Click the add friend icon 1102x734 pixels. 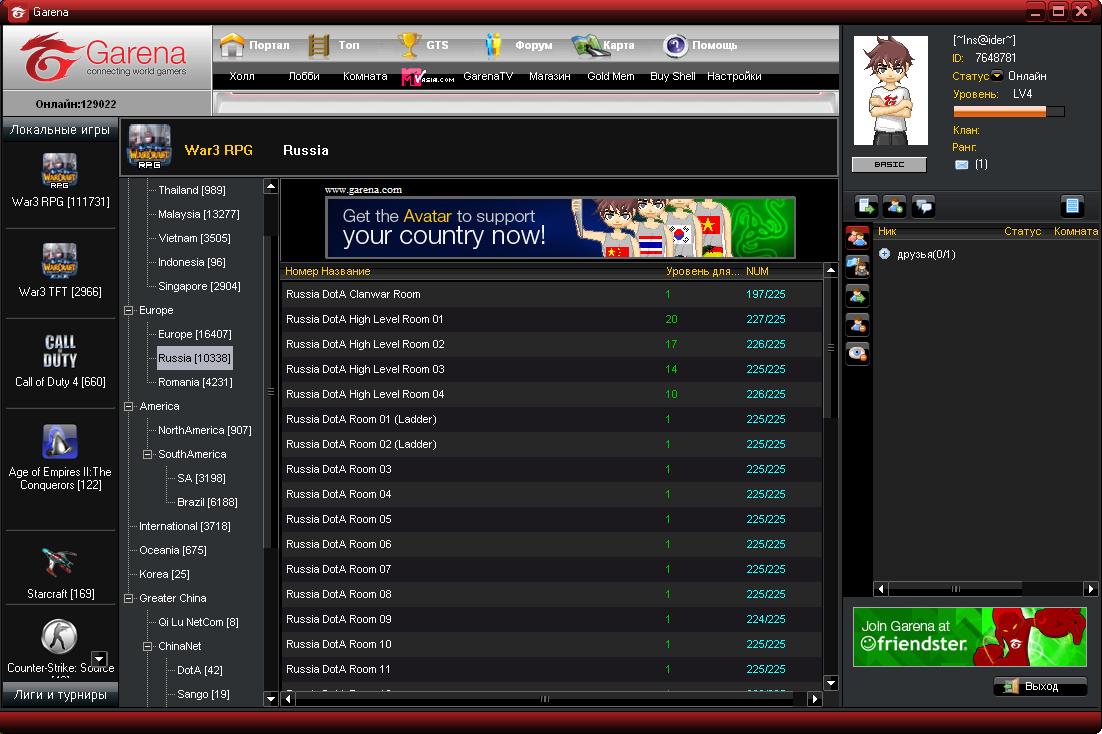(x=894, y=206)
